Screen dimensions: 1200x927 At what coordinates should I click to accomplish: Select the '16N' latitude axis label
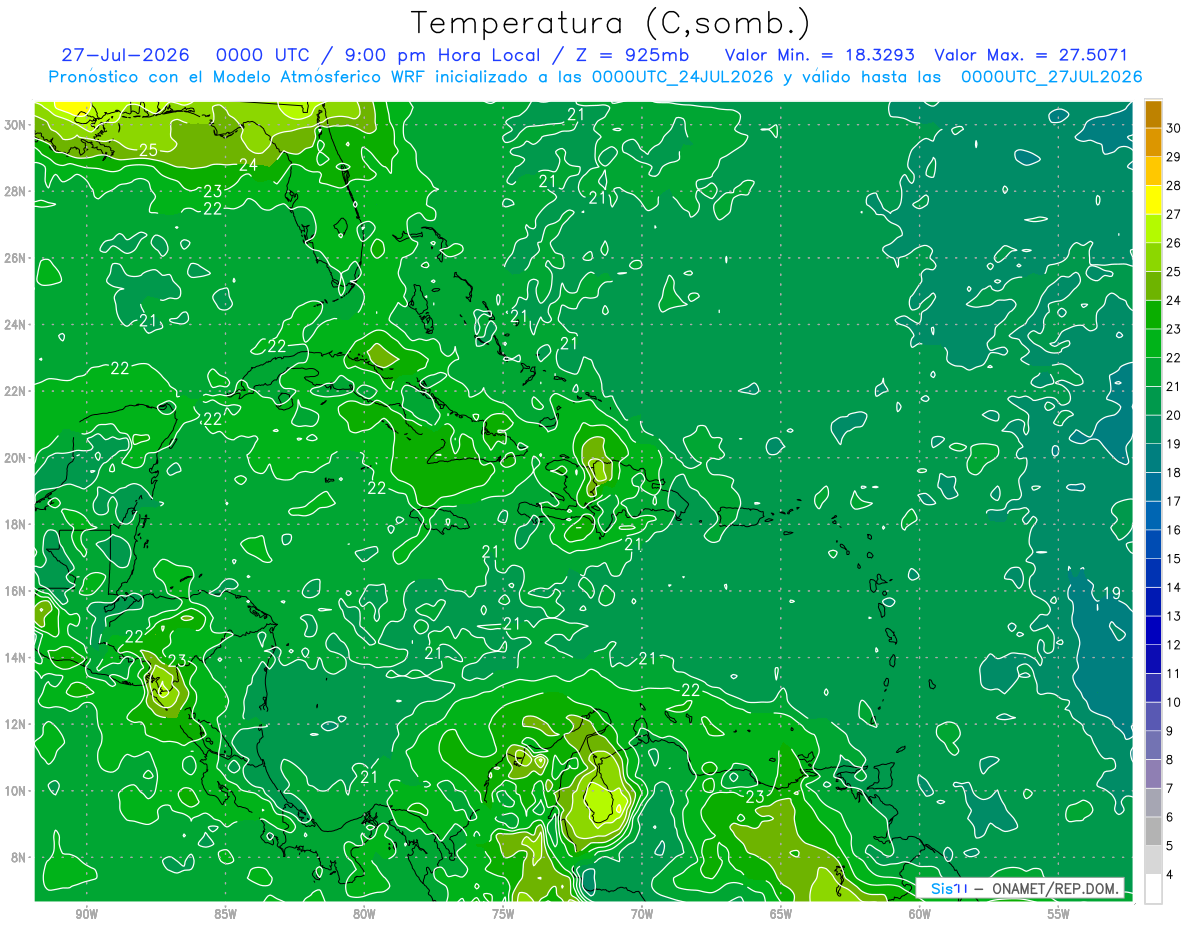pos(17,591)
